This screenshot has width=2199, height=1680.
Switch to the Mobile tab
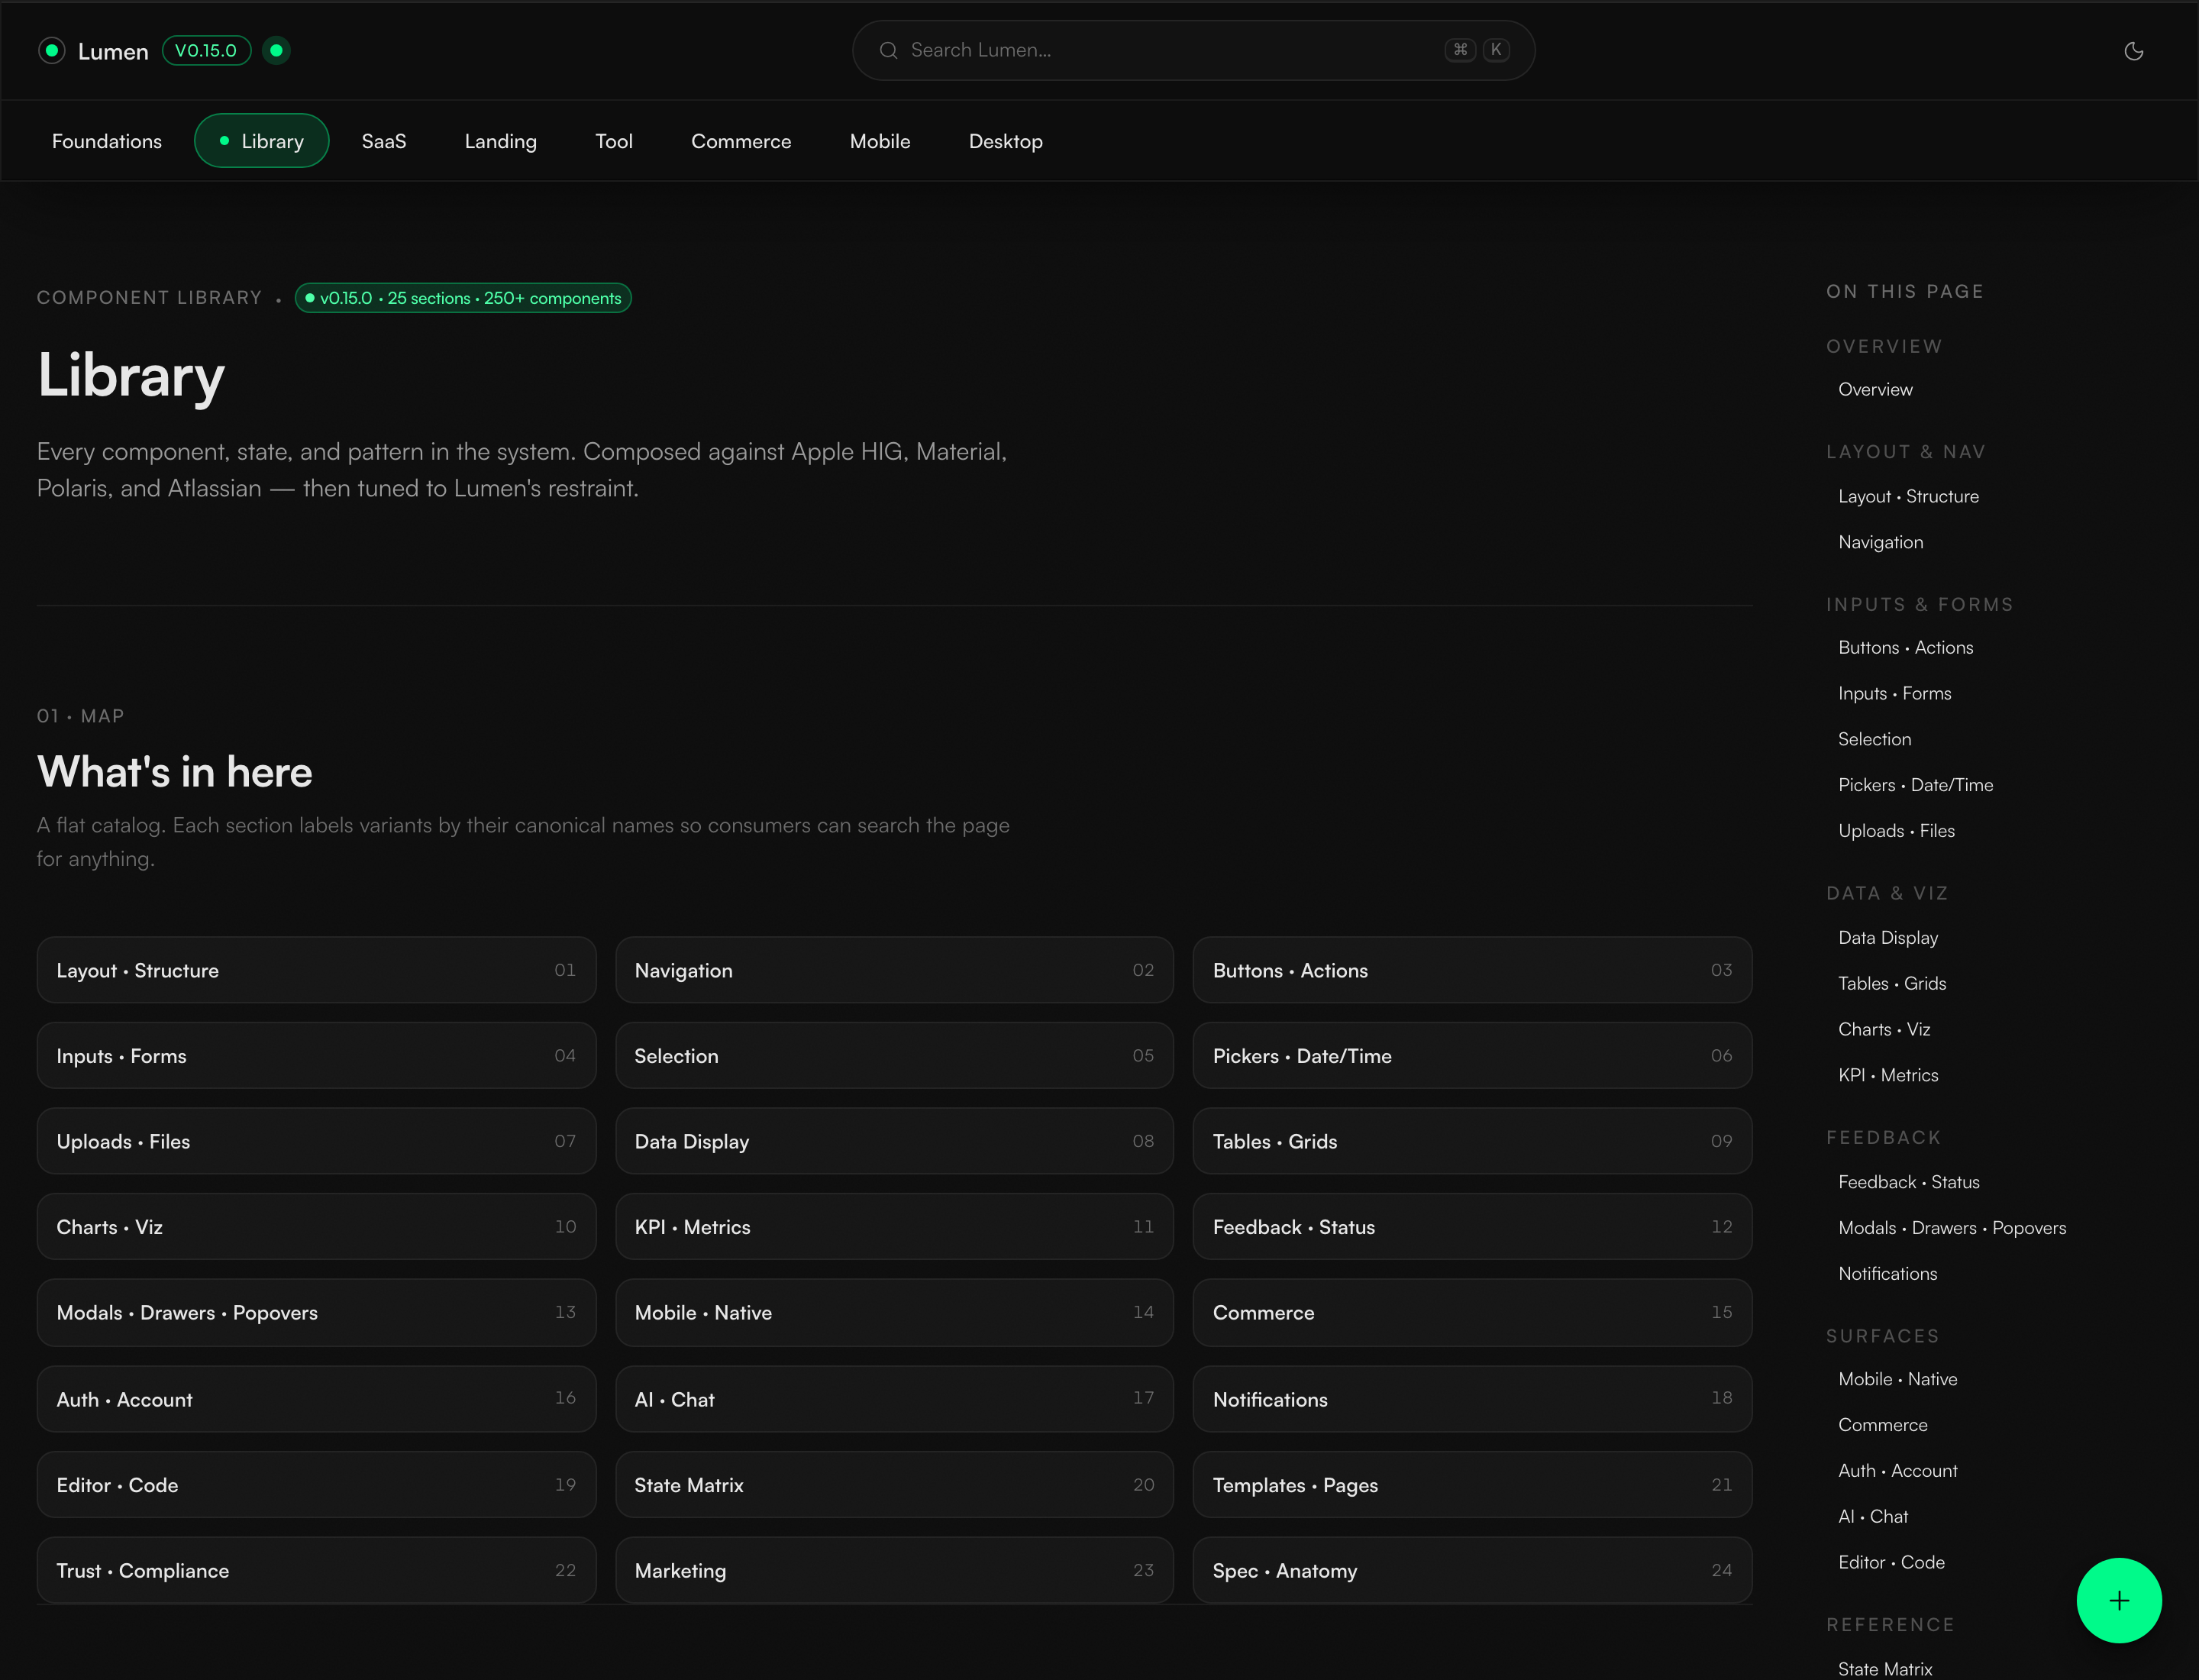click(880, 141)
